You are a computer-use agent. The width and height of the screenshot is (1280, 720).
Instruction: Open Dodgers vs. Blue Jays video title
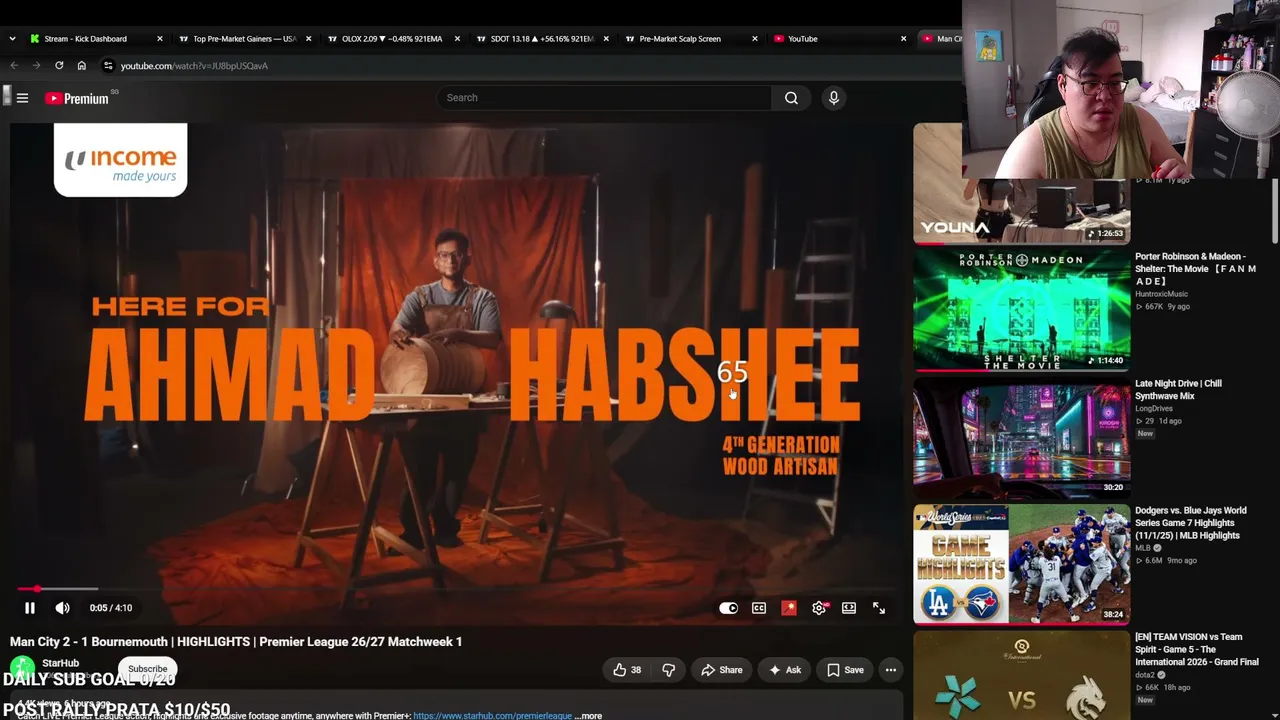coord(1191,523)
